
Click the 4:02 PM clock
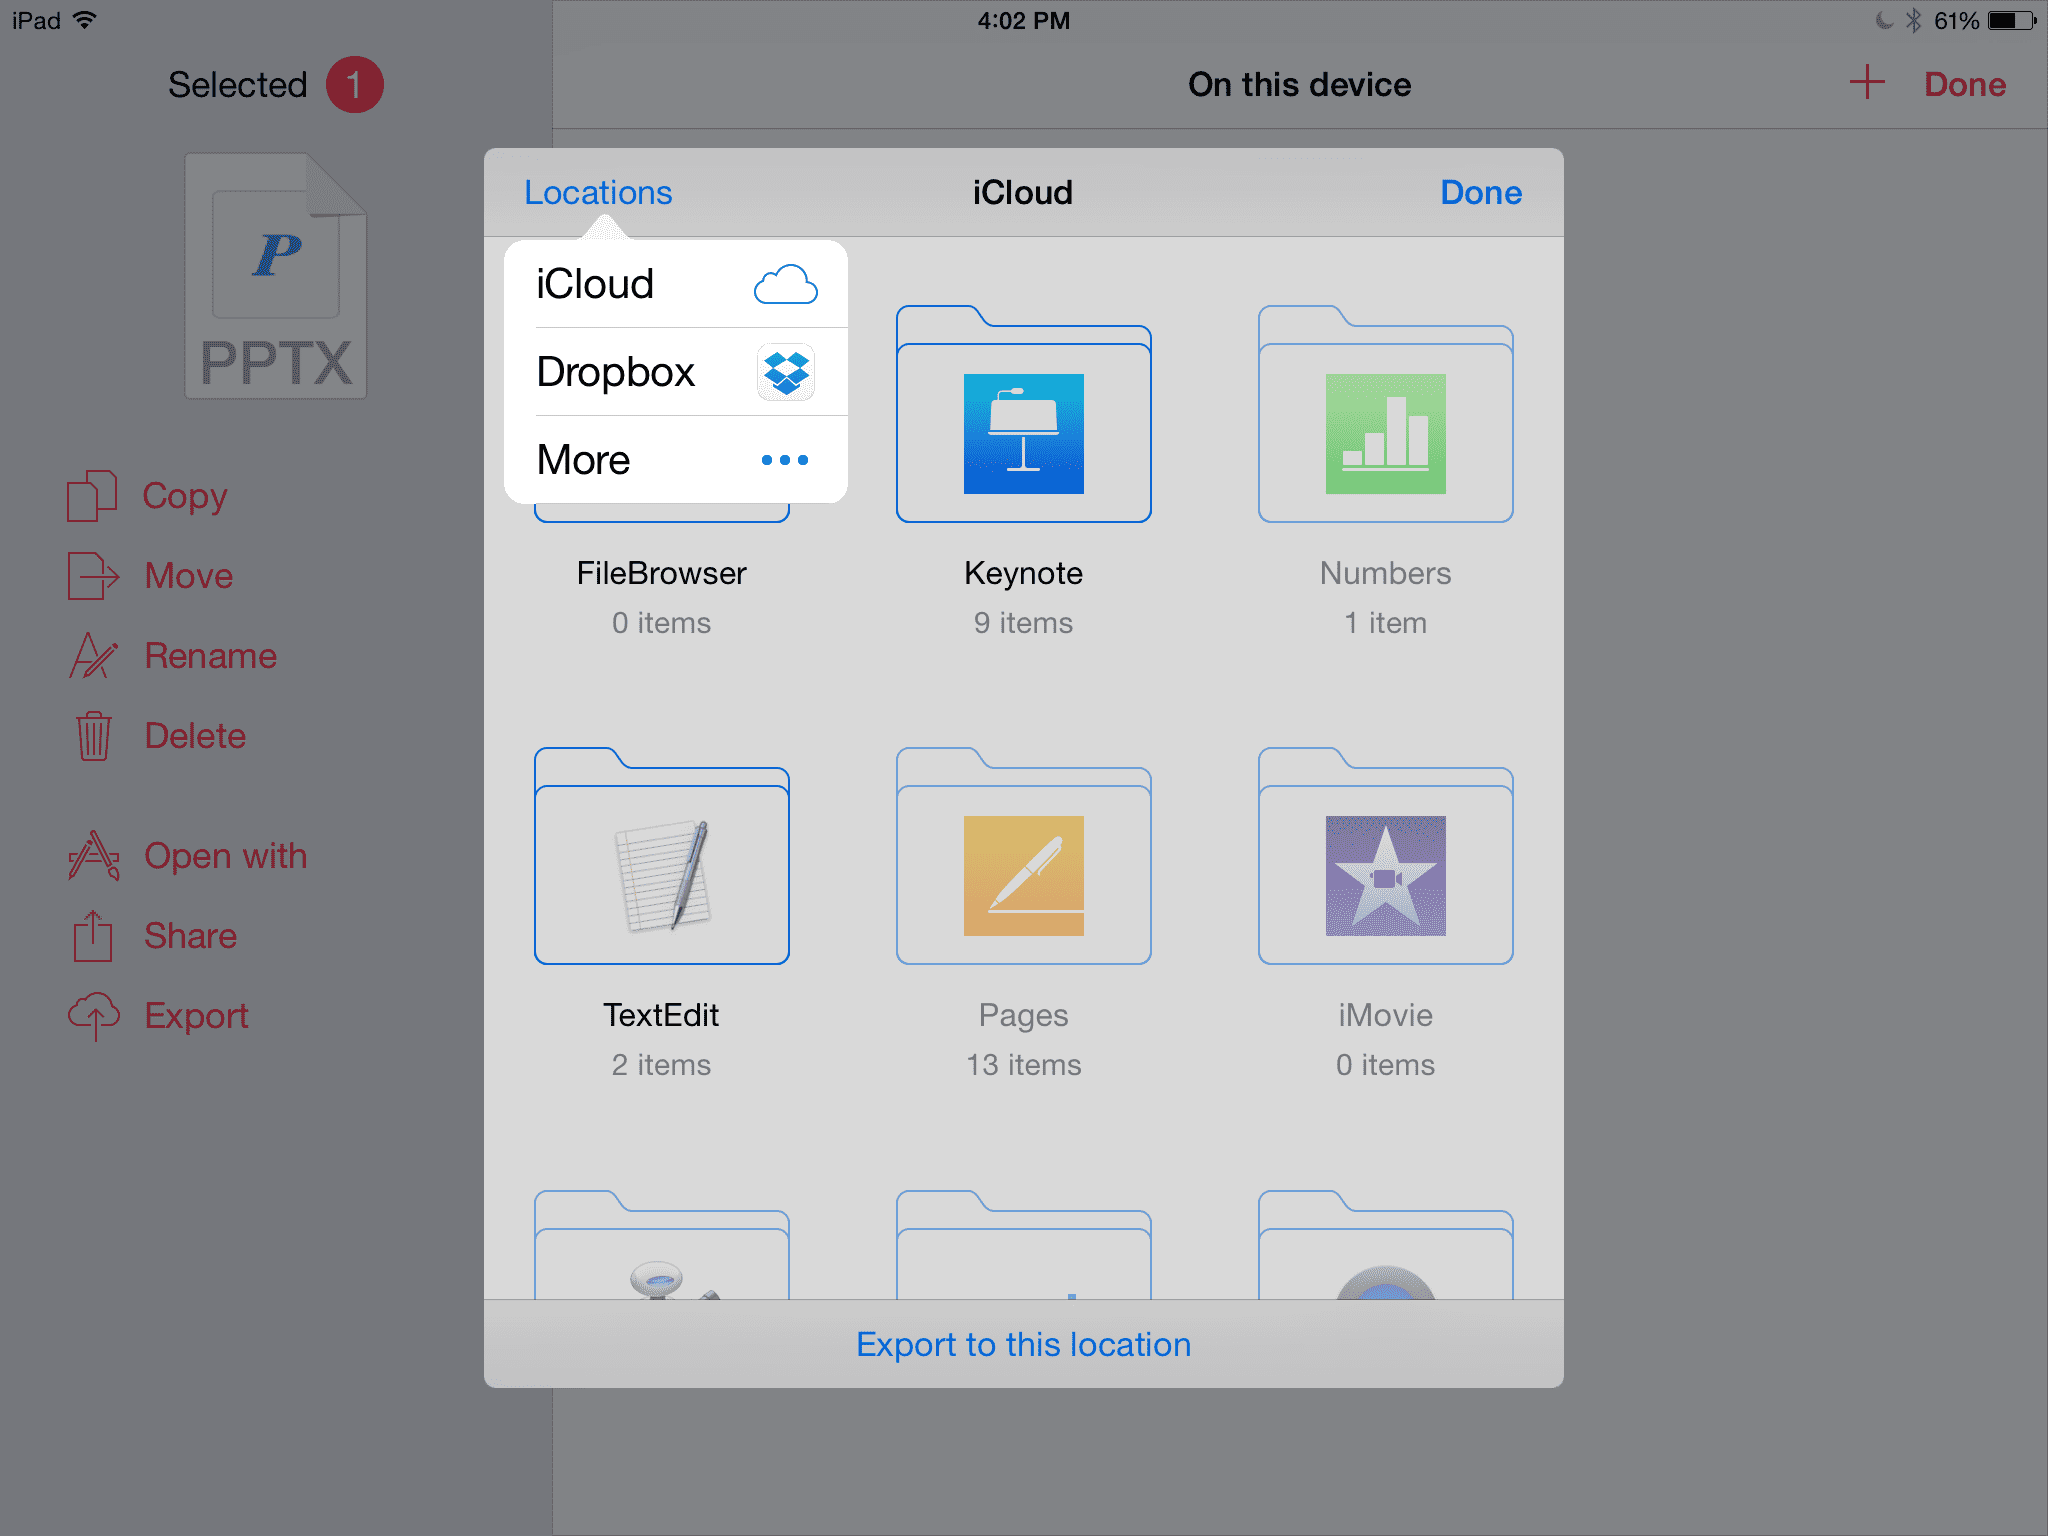tap(1024, 21)
